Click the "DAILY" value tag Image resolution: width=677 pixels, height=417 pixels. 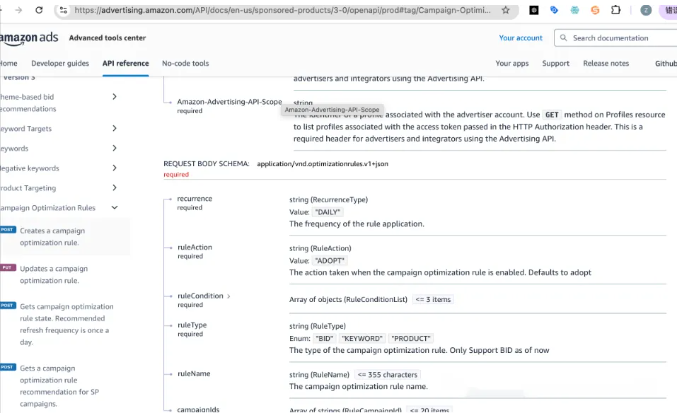pos(328,212)
